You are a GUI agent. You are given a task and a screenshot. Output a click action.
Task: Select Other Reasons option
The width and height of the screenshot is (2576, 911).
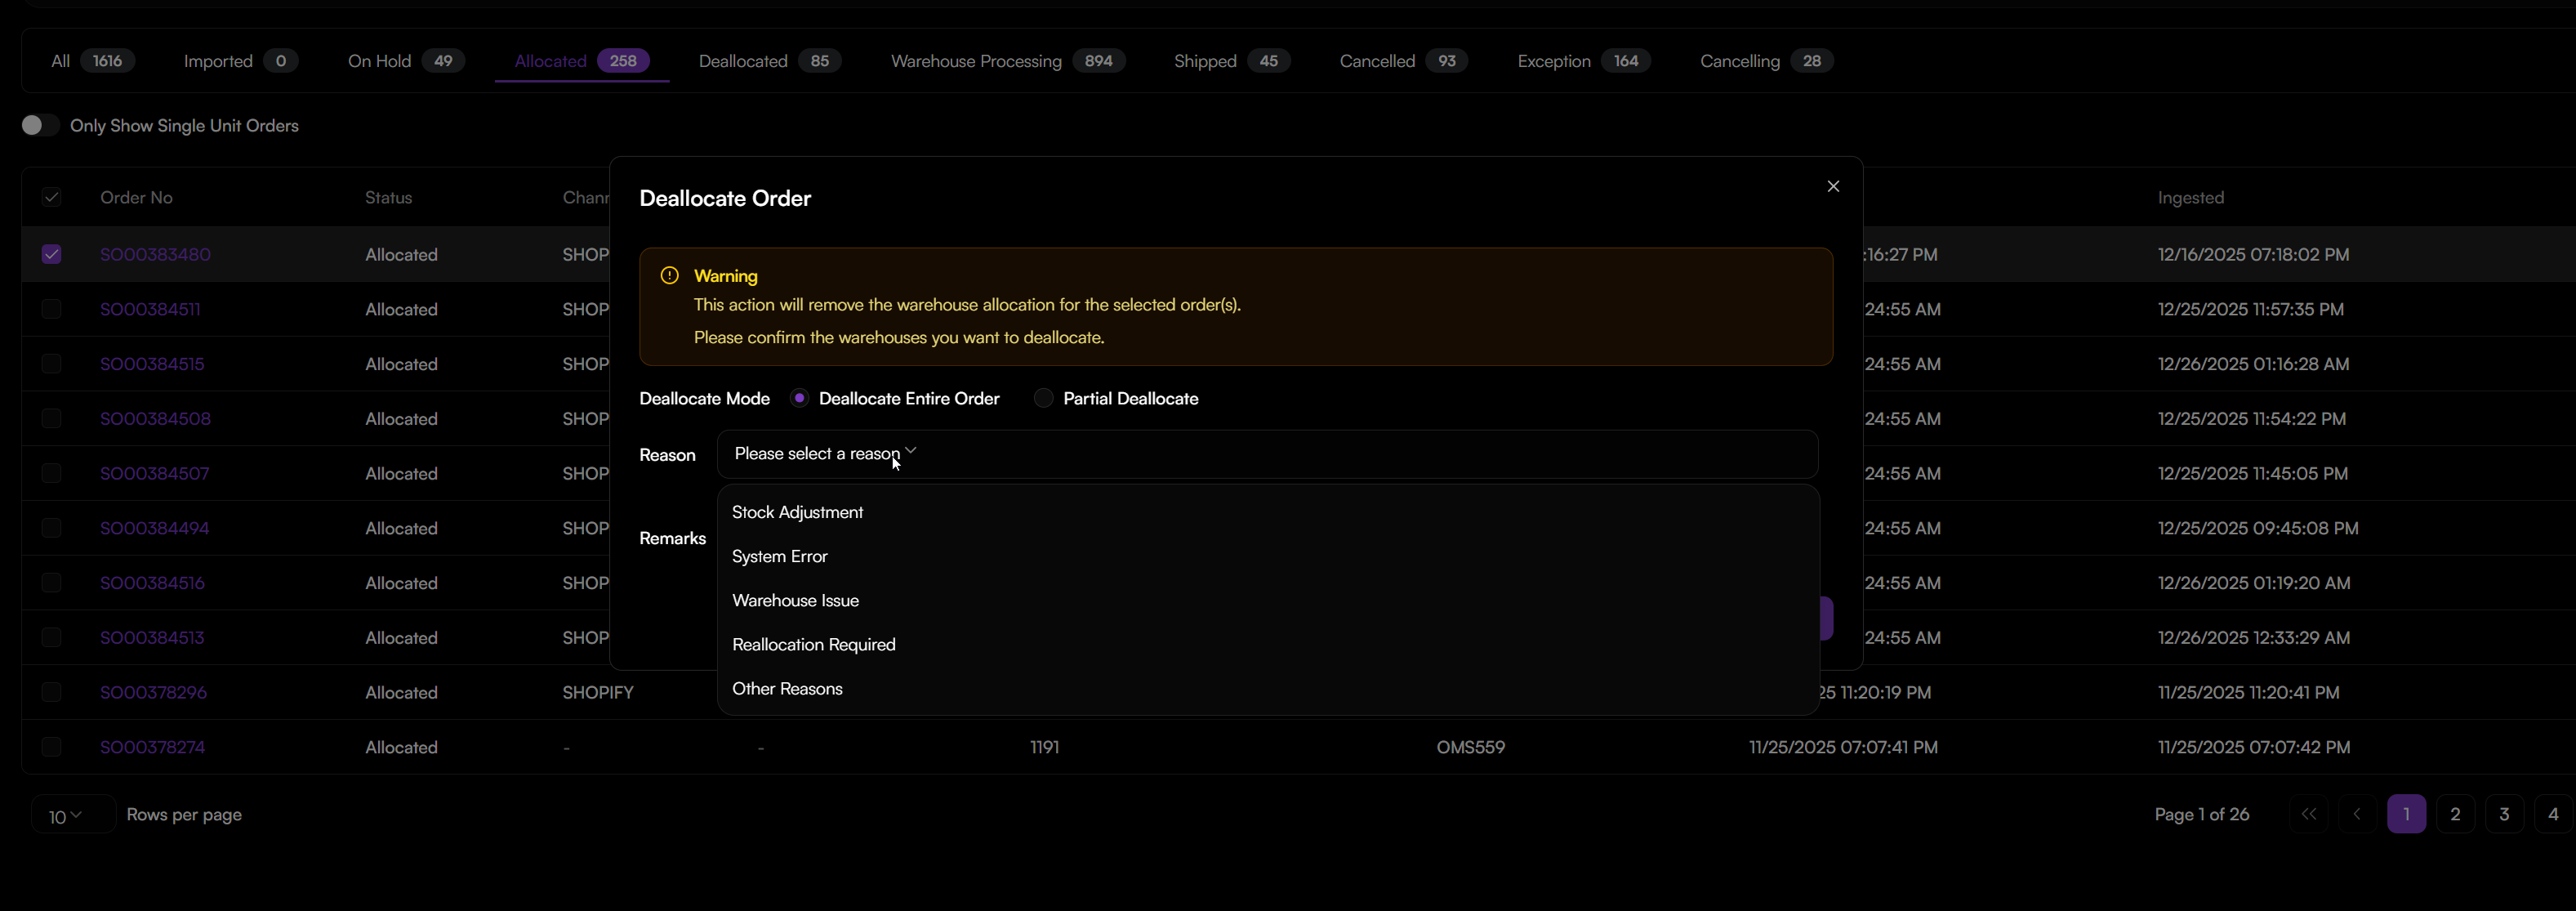click(x=787, y=688)
